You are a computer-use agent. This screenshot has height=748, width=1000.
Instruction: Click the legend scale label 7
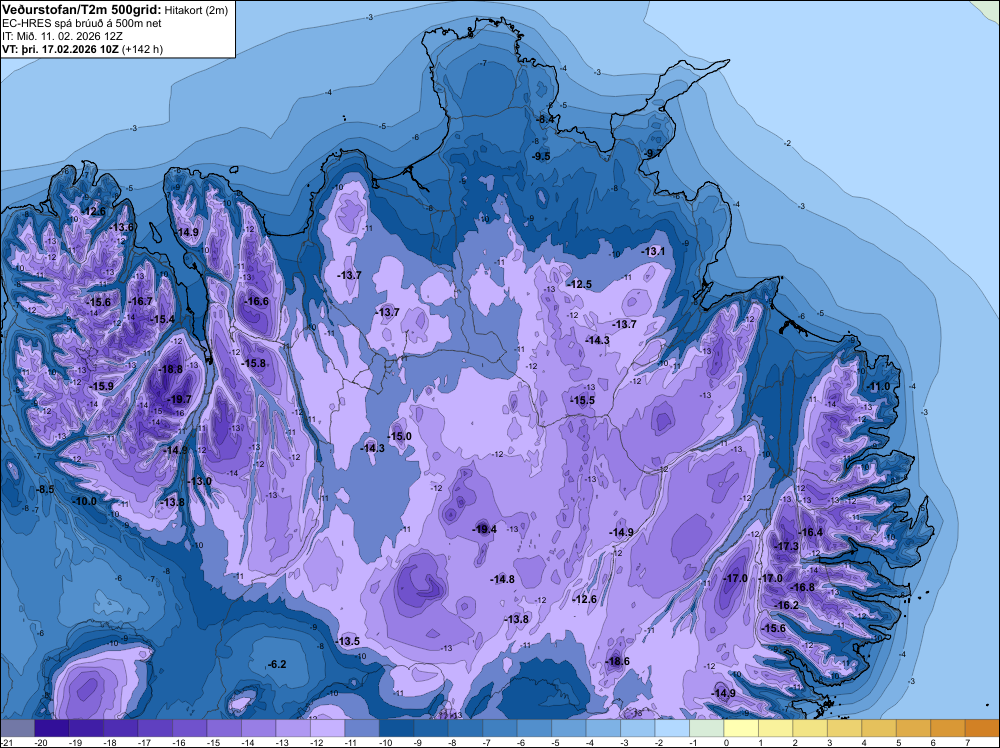coord(967,742)
